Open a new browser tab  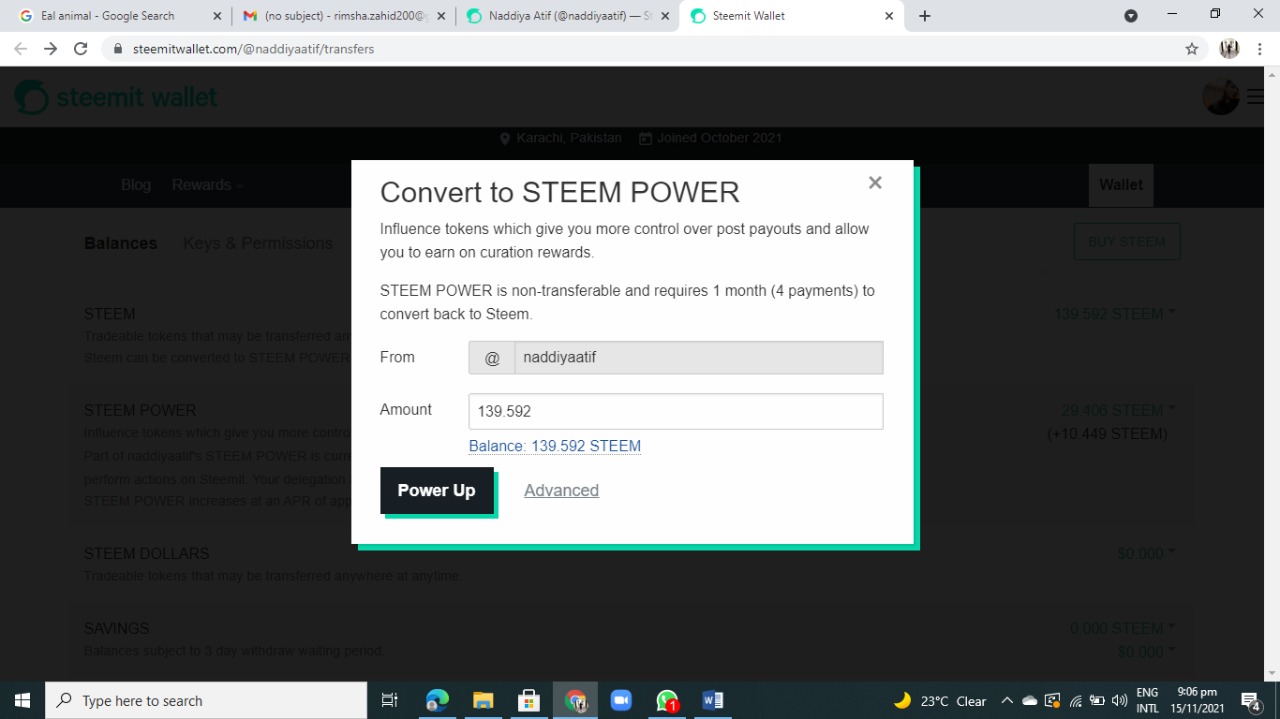(x=924, y=16)
